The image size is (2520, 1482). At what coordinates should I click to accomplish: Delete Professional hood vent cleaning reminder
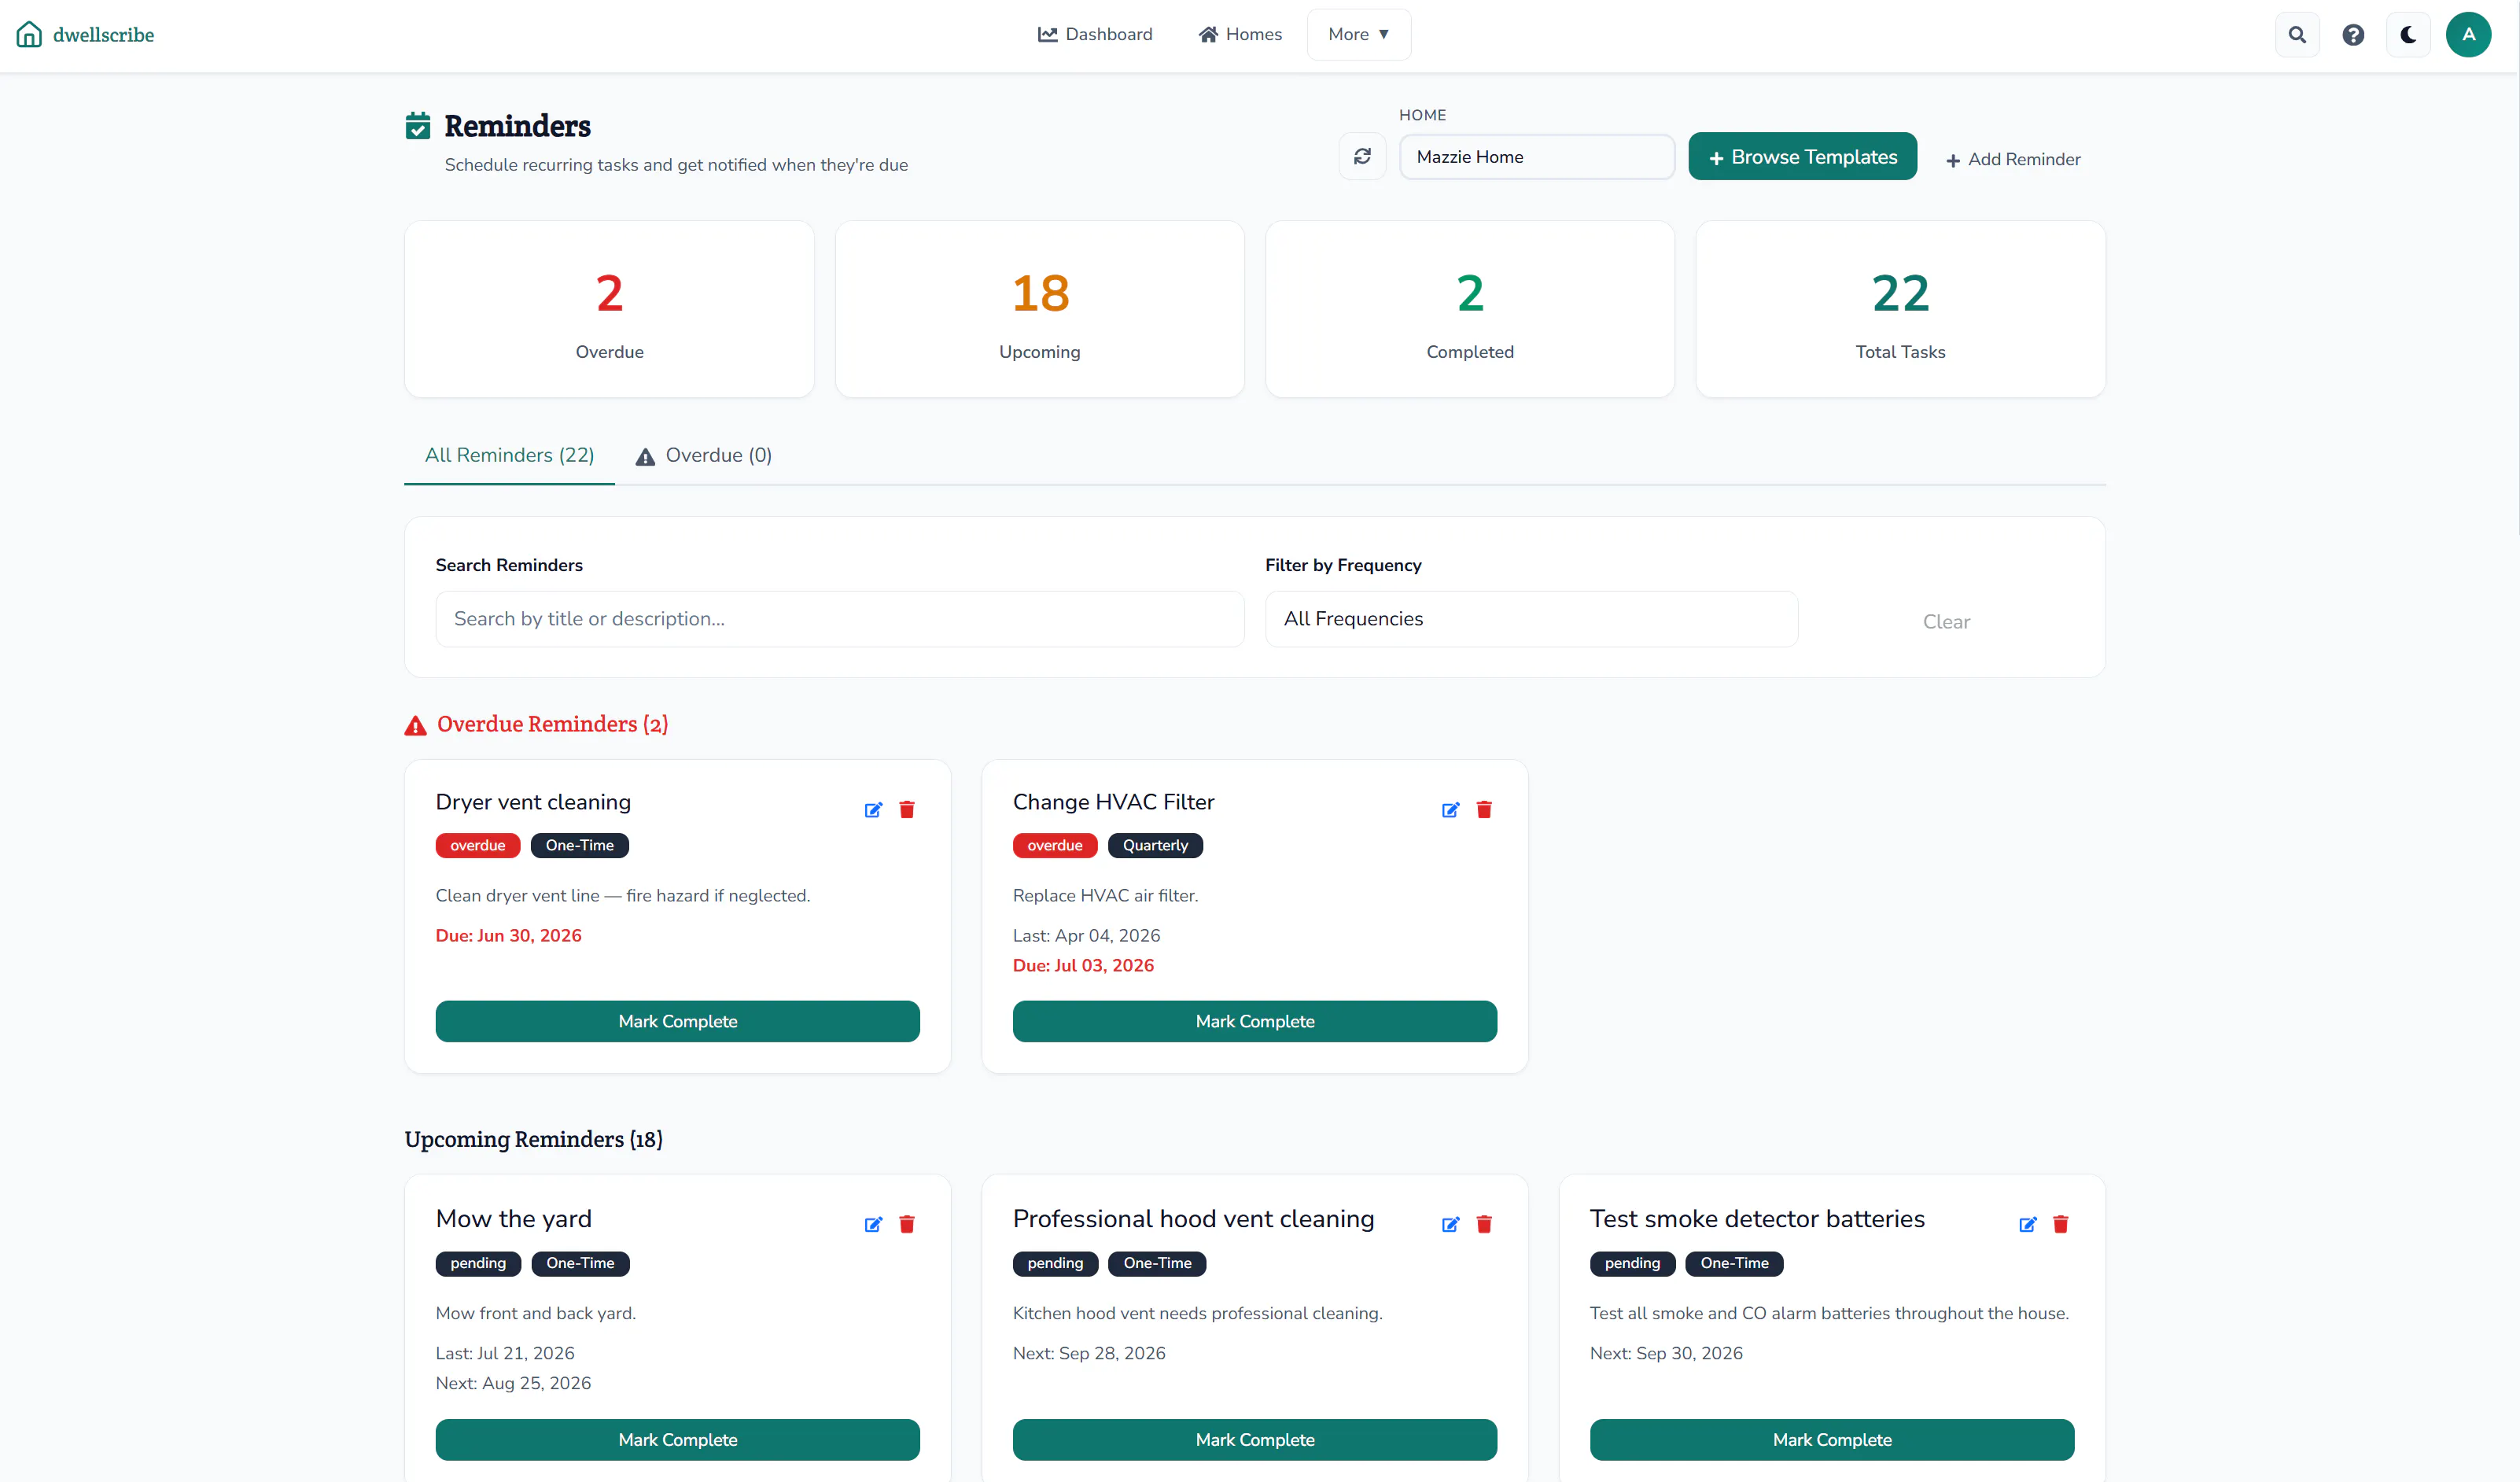[x=1484, y=1225]
